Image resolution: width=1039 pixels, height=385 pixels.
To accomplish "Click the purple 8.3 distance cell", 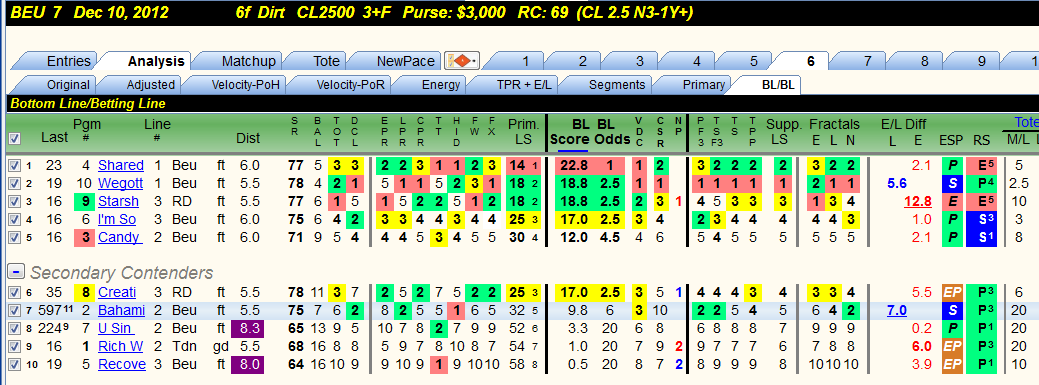I will (248, 328).
